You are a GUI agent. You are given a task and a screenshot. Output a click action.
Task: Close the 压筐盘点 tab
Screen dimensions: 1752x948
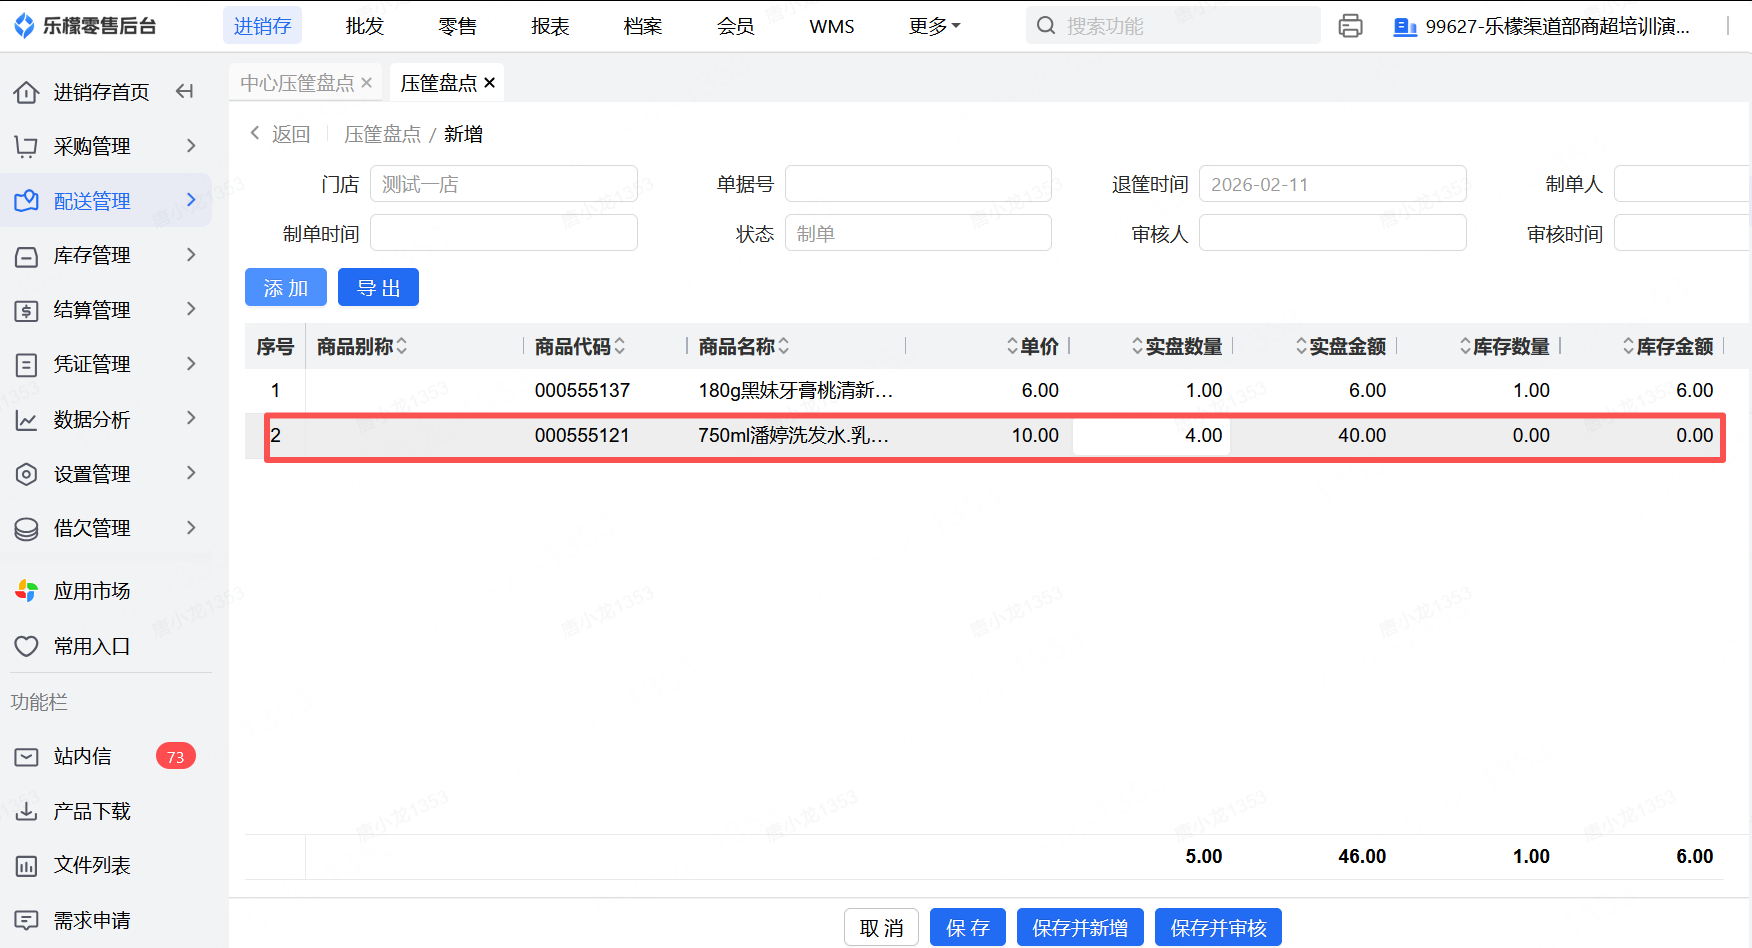point(489,83)
